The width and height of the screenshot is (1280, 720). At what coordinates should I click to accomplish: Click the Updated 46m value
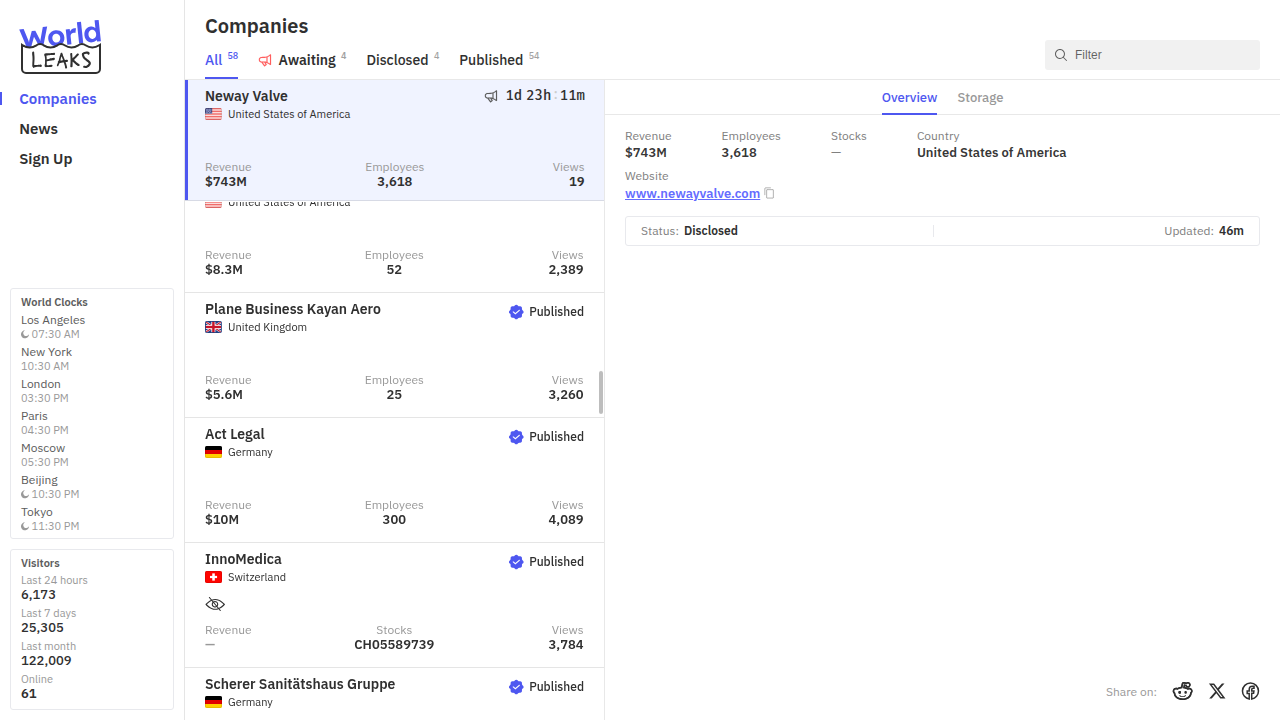[x=1231, y=231]
